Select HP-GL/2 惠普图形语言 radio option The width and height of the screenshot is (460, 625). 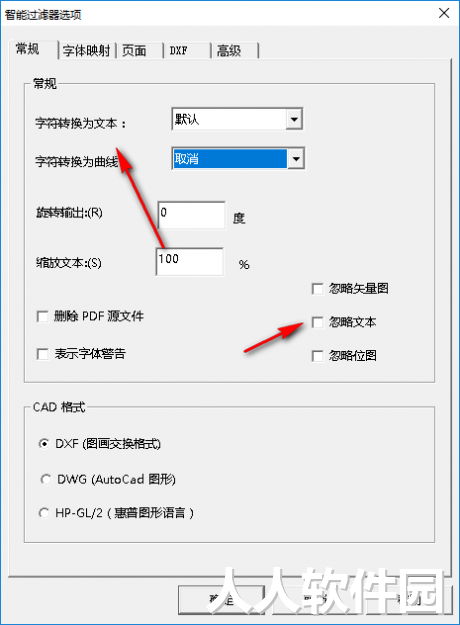click(44, 513)
